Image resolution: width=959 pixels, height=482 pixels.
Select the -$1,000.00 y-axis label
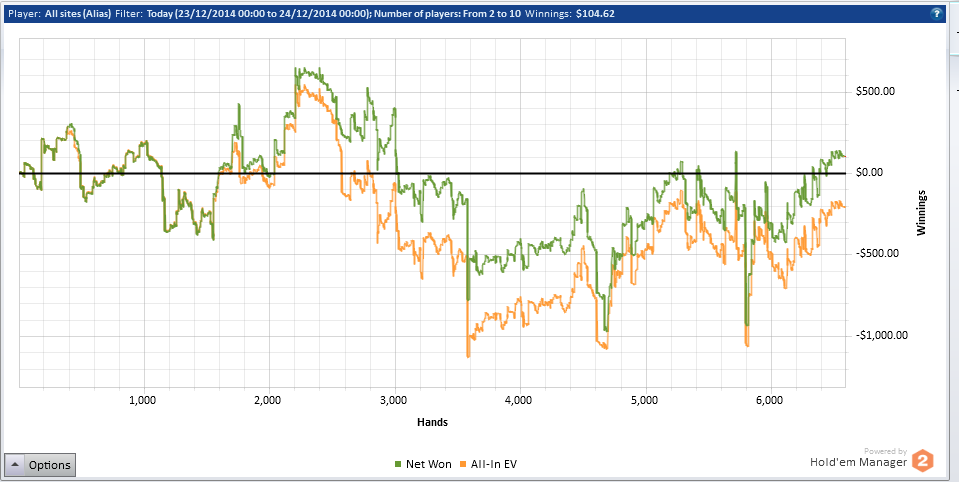881,335
